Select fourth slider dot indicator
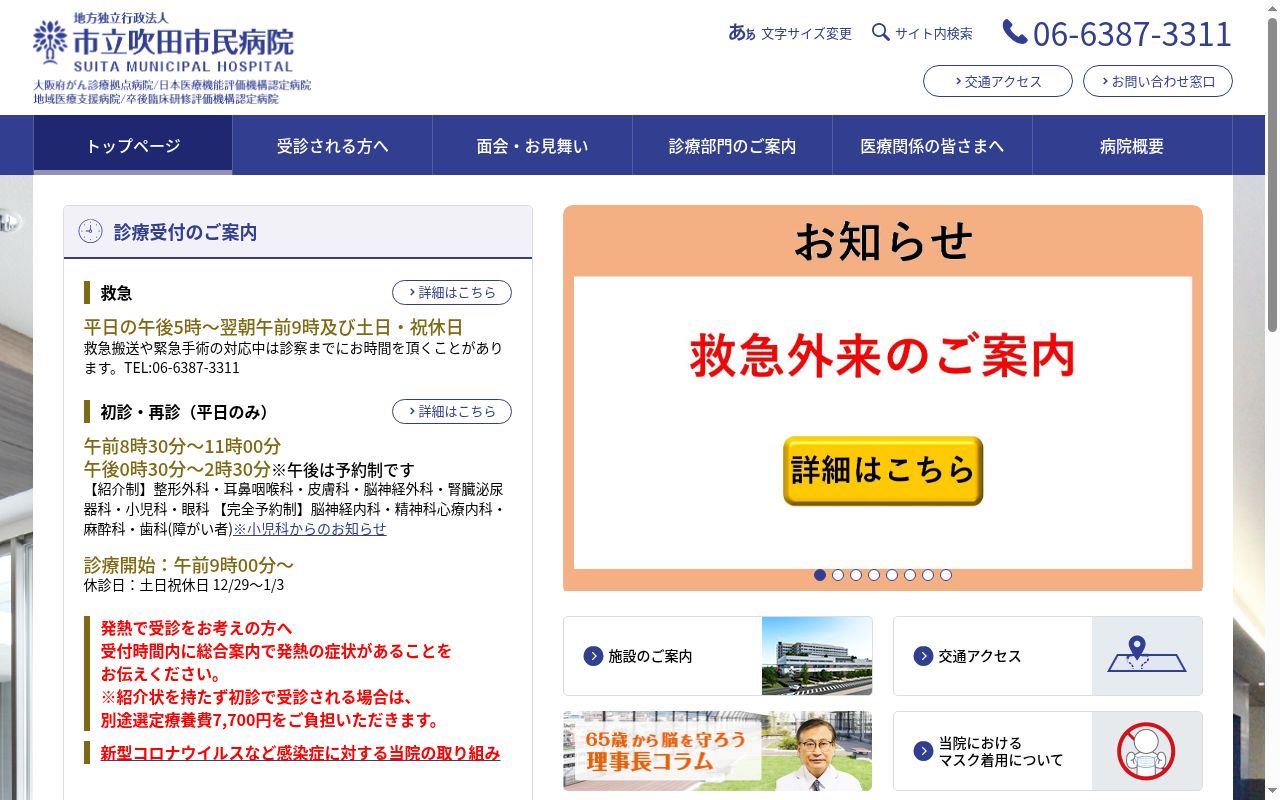Screen dimensions: 1280x800 874,575
